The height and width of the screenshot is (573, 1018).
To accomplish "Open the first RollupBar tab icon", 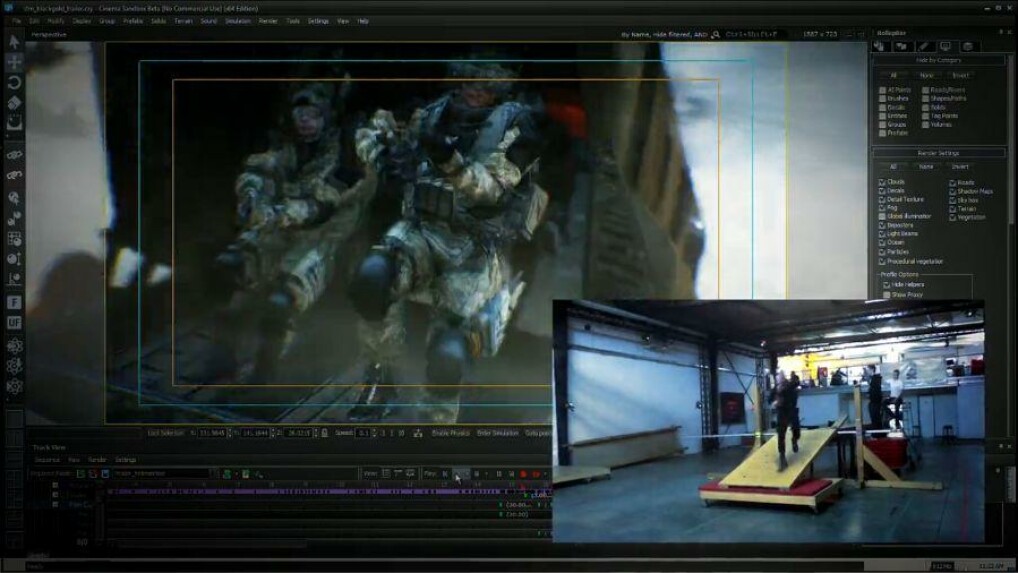I will click(x=880, y=46).
